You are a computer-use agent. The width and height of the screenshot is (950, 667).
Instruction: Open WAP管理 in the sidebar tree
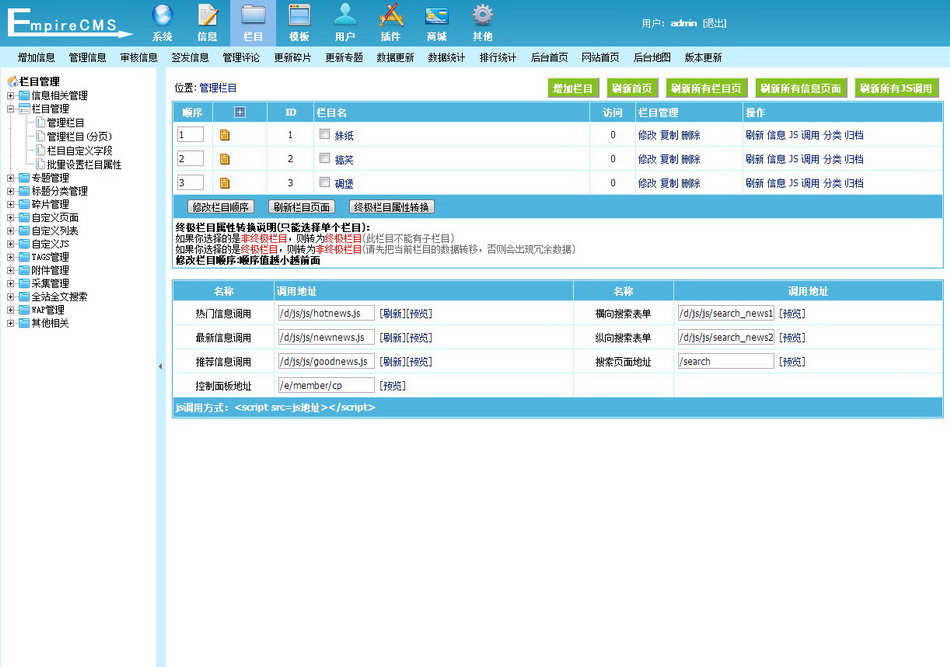tap(48, 310)
